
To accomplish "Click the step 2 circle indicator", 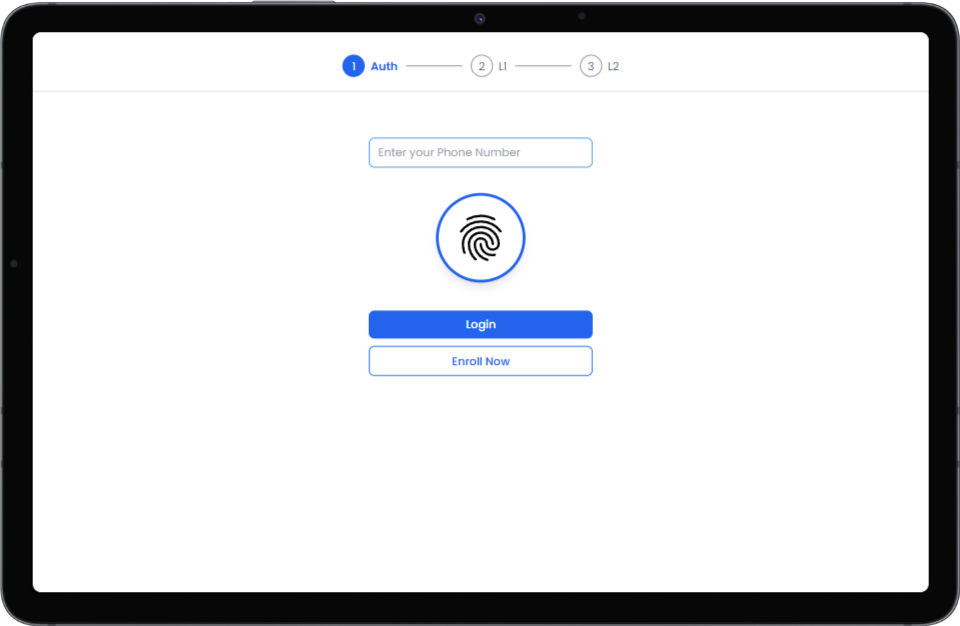I will tap(481, 66).
